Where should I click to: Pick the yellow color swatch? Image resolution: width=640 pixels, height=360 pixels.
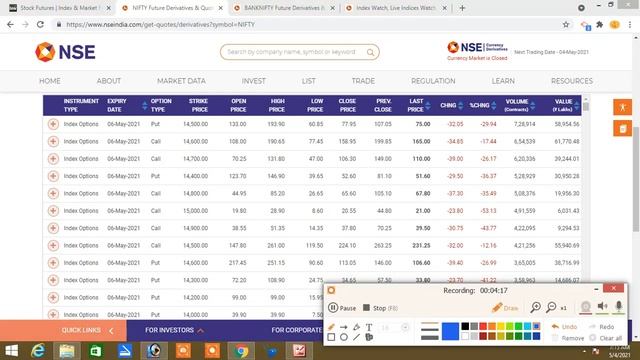501,326
